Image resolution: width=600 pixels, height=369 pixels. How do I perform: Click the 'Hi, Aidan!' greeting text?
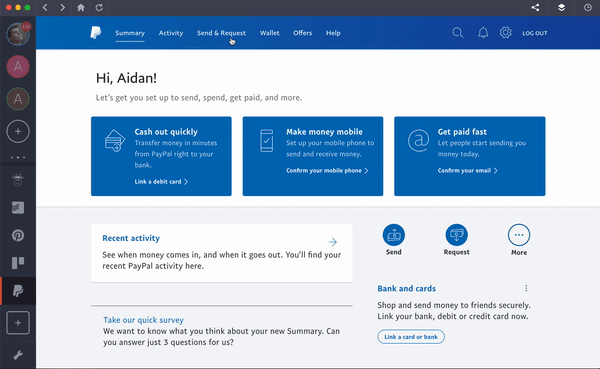click(126, 78)
